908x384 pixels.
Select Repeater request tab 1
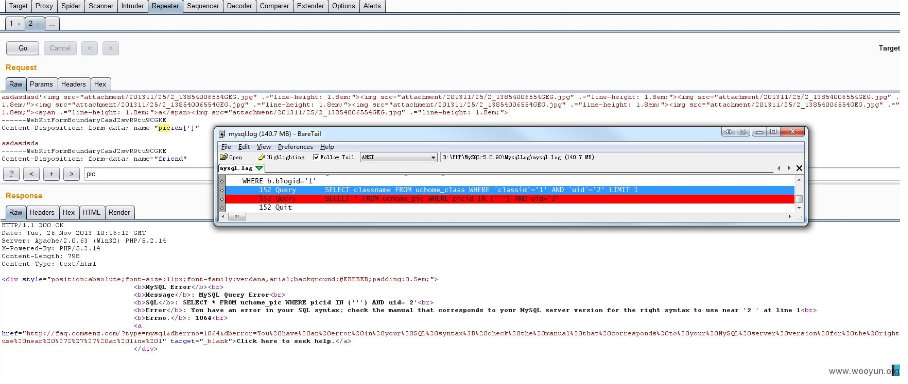(14, 24)
